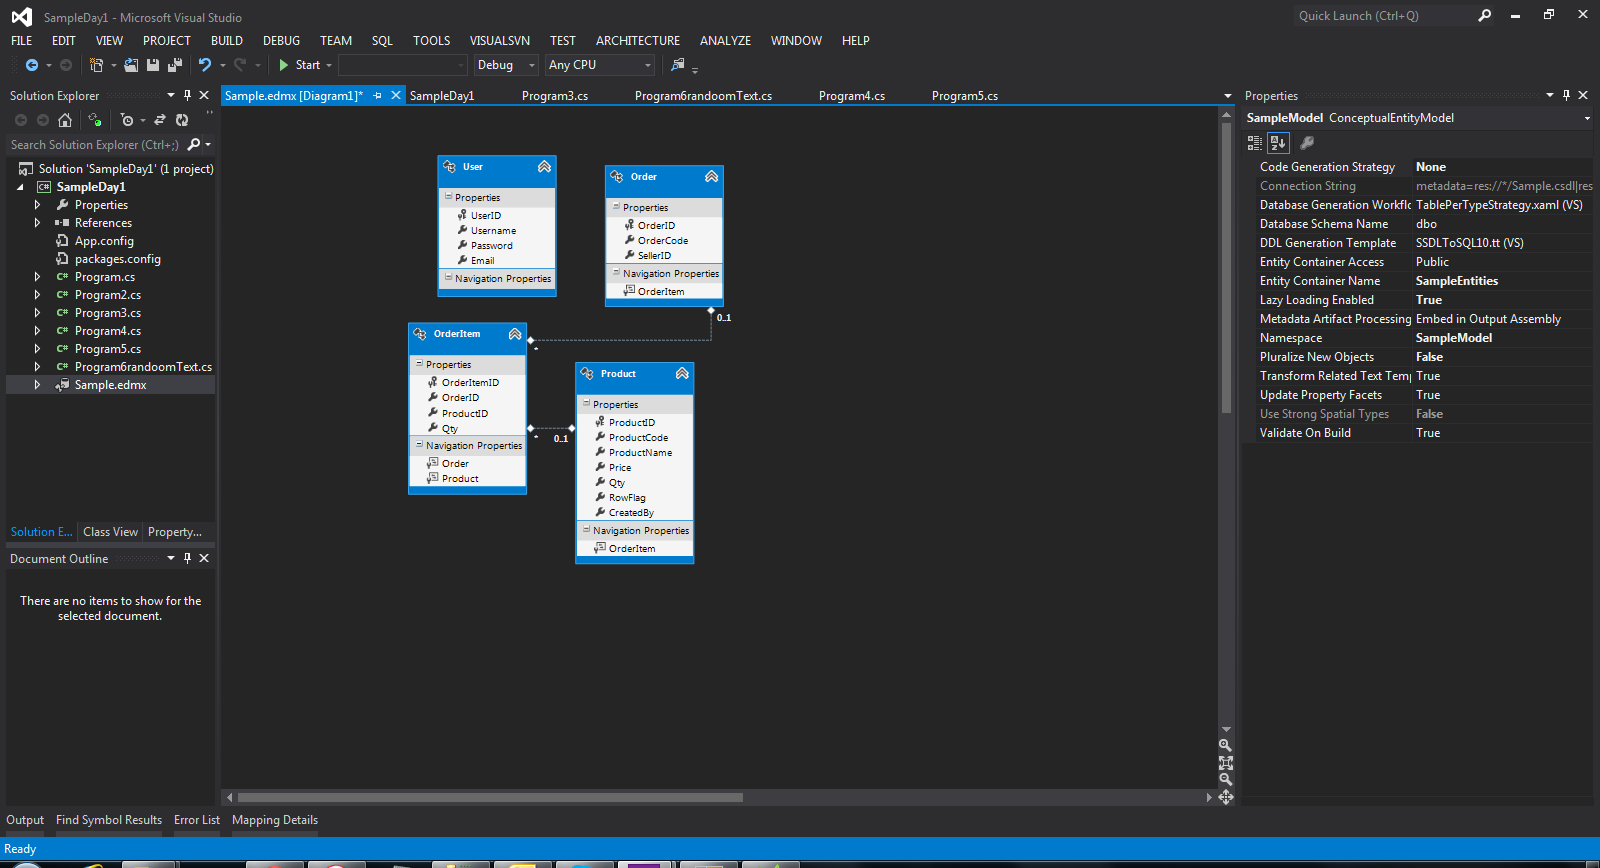Click the Undo toolbar icon
Screen dimensions: 1600x868
click(x=205, y=65)
